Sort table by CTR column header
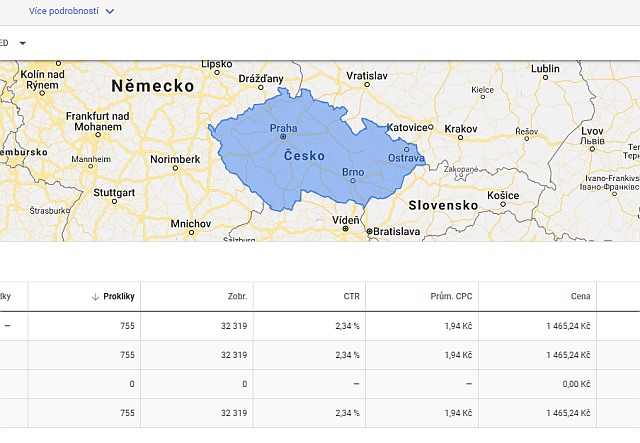Viewport: 640px width, 443px height. [351, 296]
